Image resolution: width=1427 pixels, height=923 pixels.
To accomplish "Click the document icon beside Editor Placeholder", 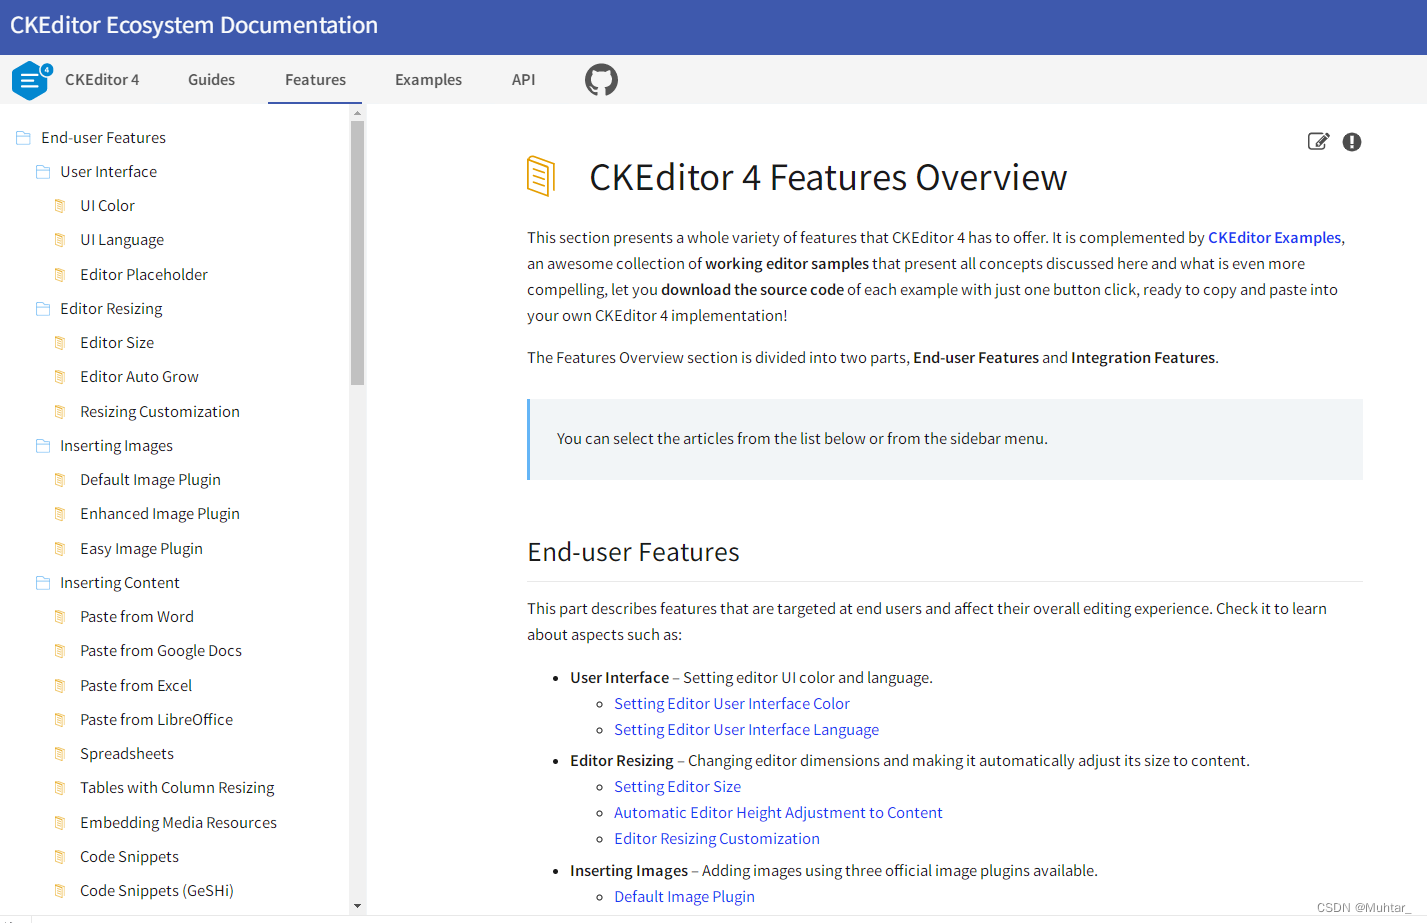I will [x=60, y=275].
